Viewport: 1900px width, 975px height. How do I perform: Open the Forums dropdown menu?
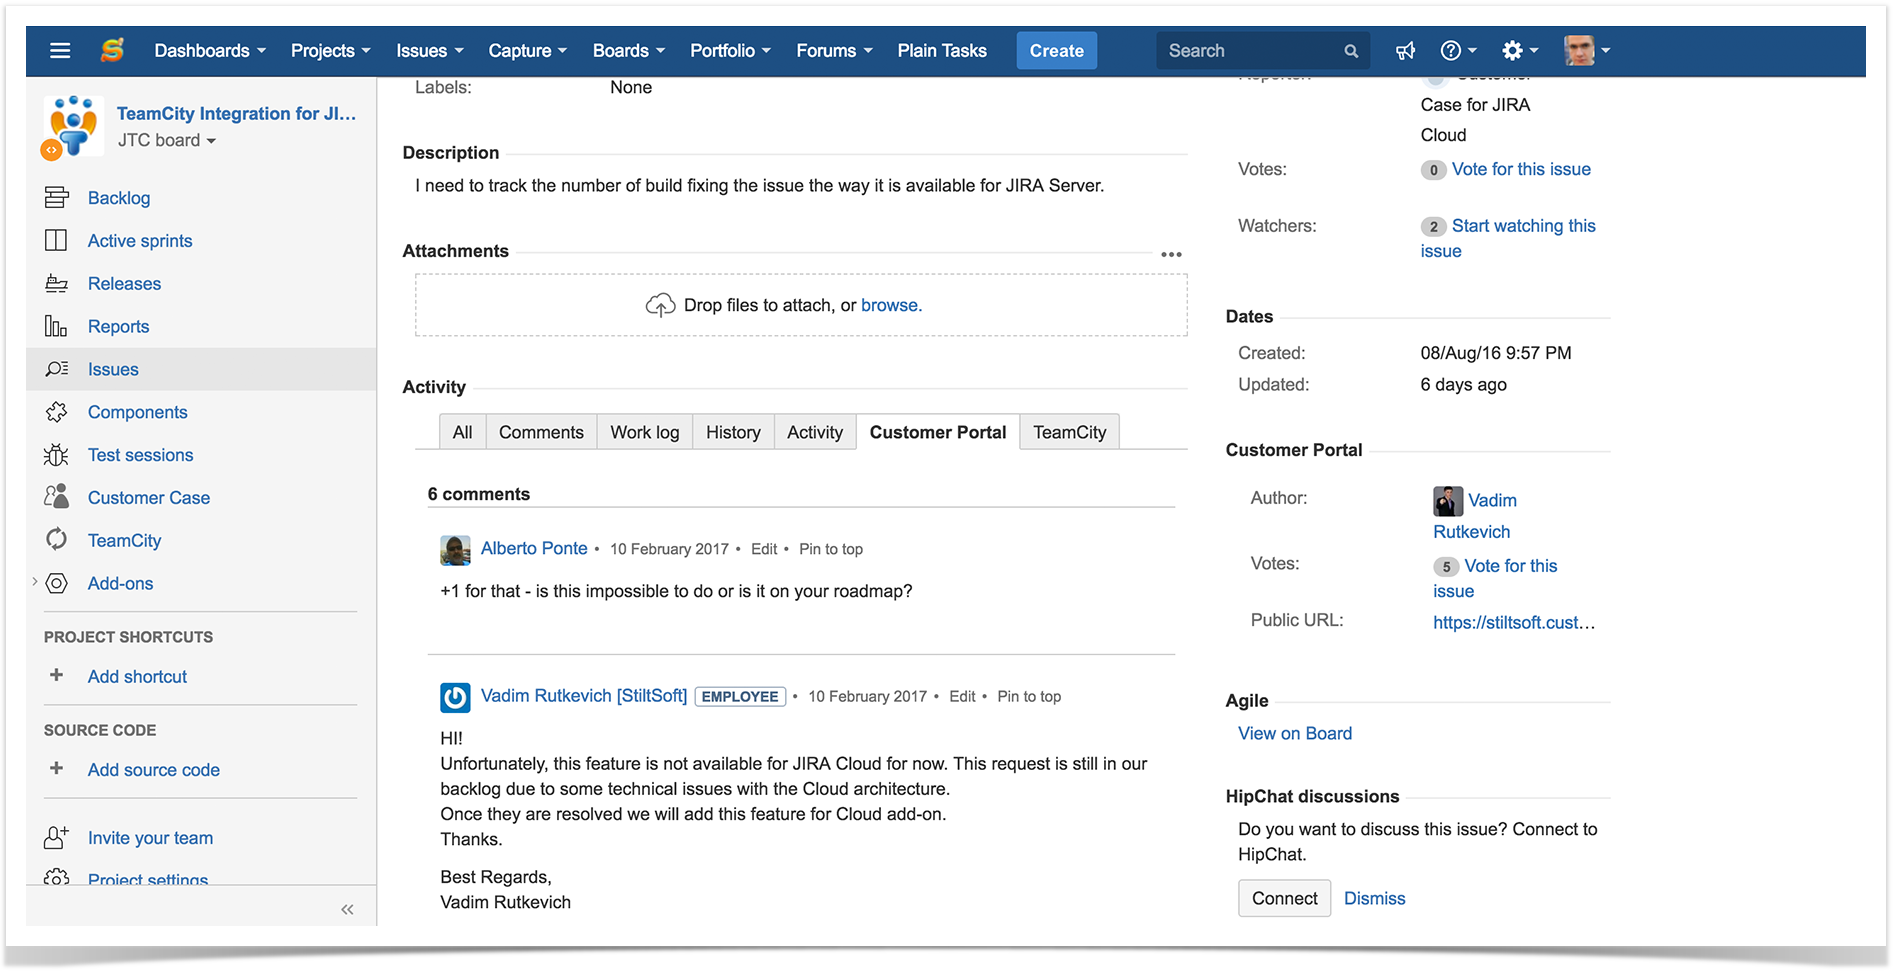pyautogui.click(x=834, y=51)
